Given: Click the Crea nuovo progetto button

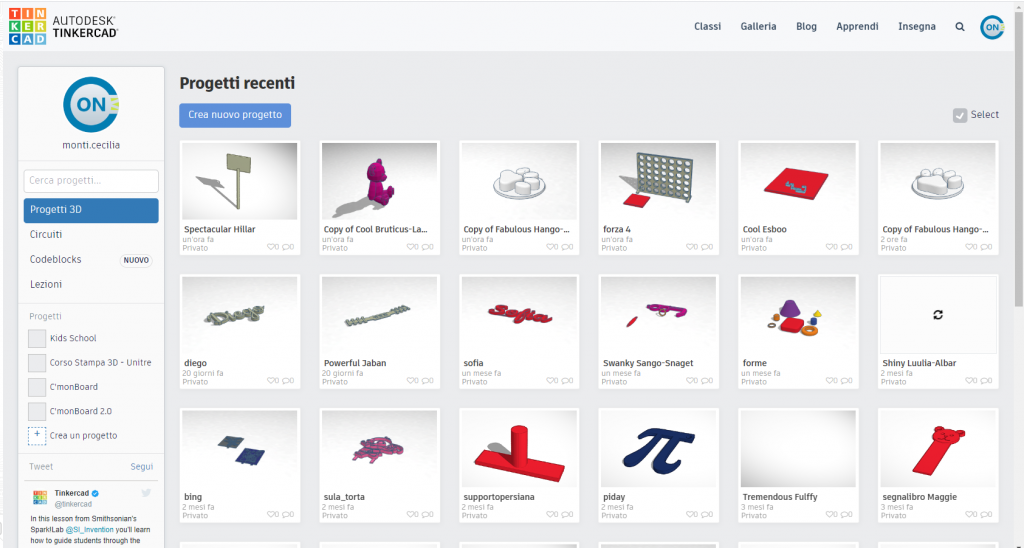Looking at the screenshot, I should click(235, 115).
